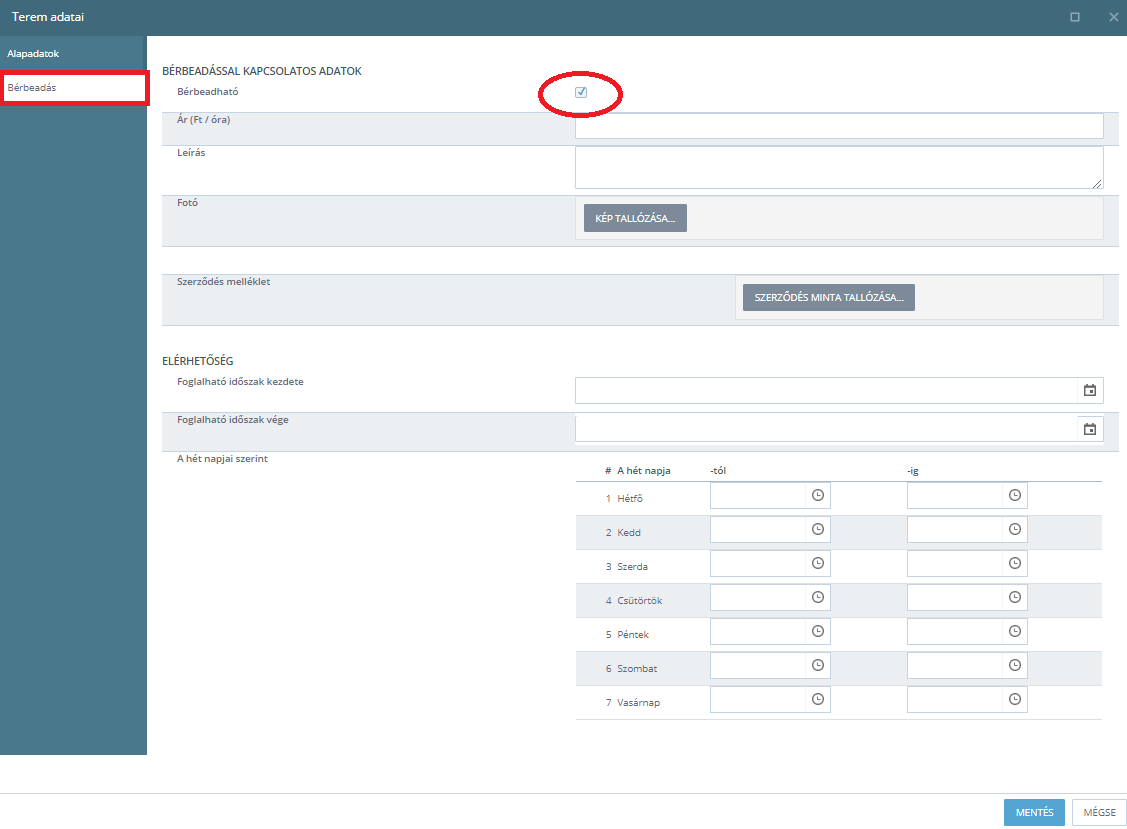Open clock picker for Péntek -tól time
The image size is (1127, 829).
point(818,631)
